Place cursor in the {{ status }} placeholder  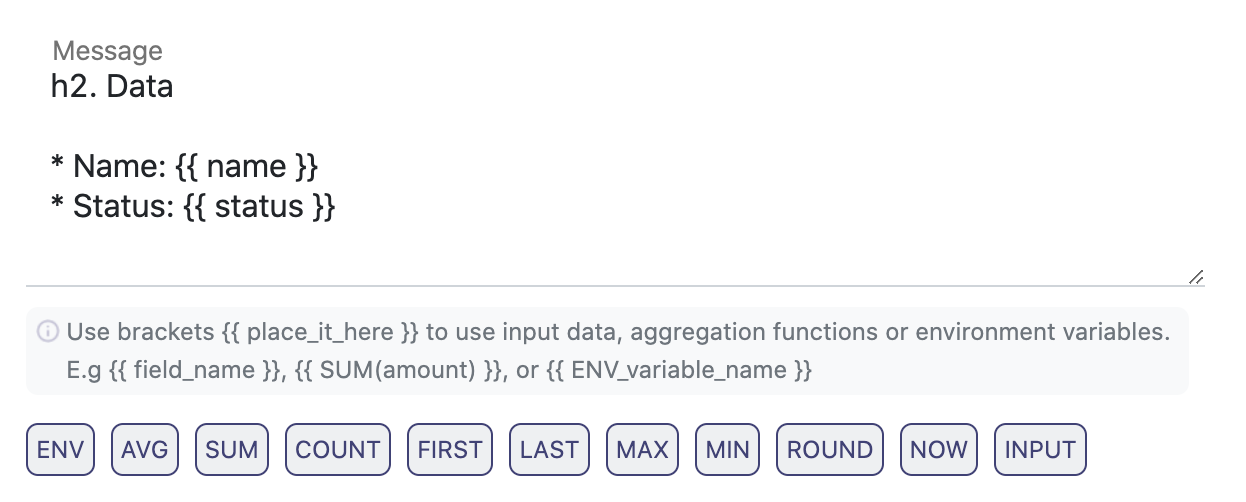(x=259, y=207)
